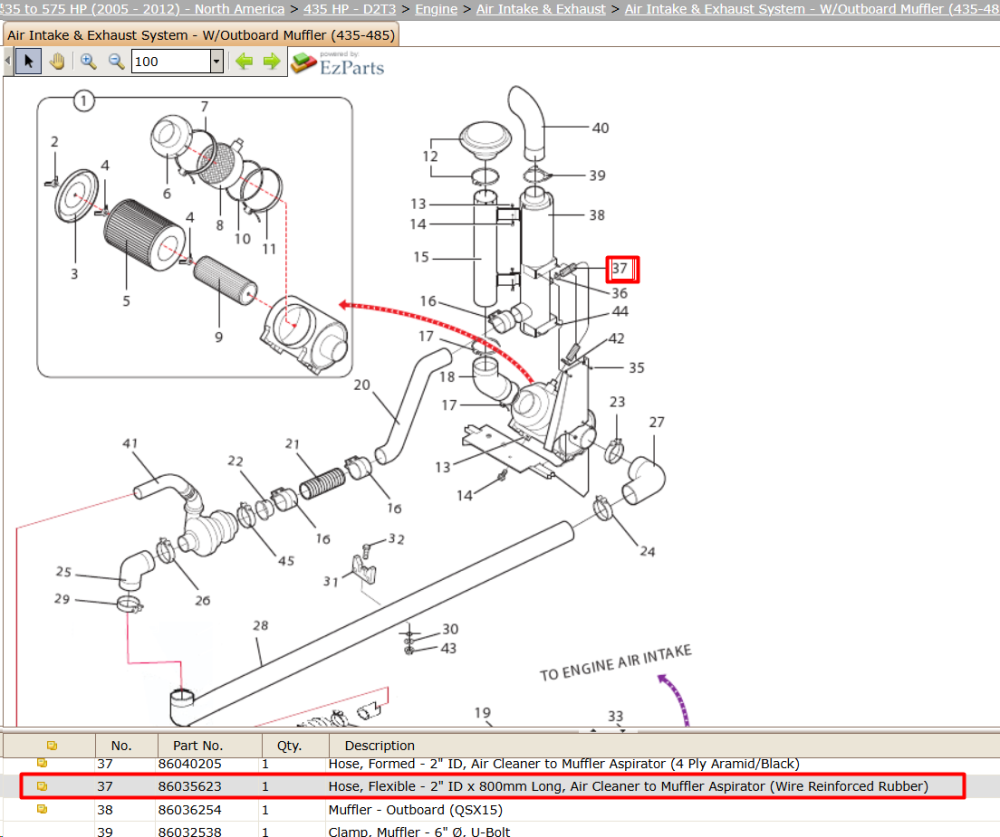Sort by the Qty. column header

pos(289,745)
